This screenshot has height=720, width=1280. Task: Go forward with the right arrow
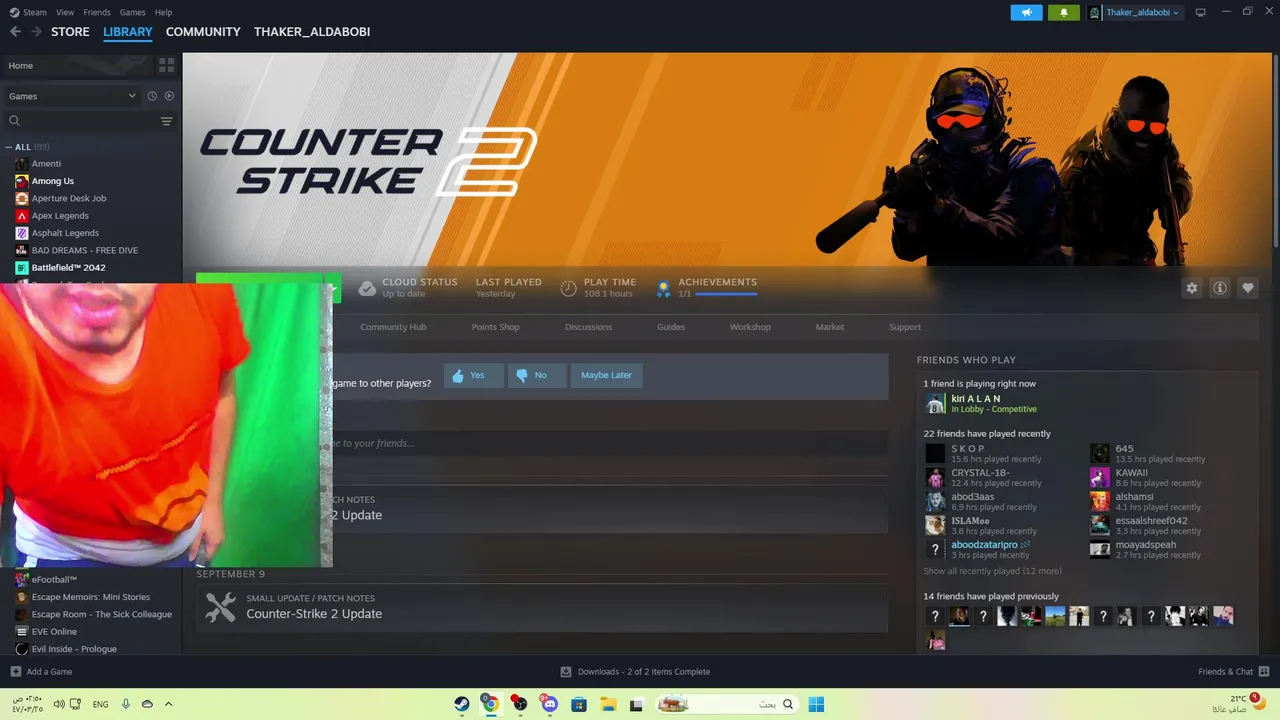pos(36,32)
